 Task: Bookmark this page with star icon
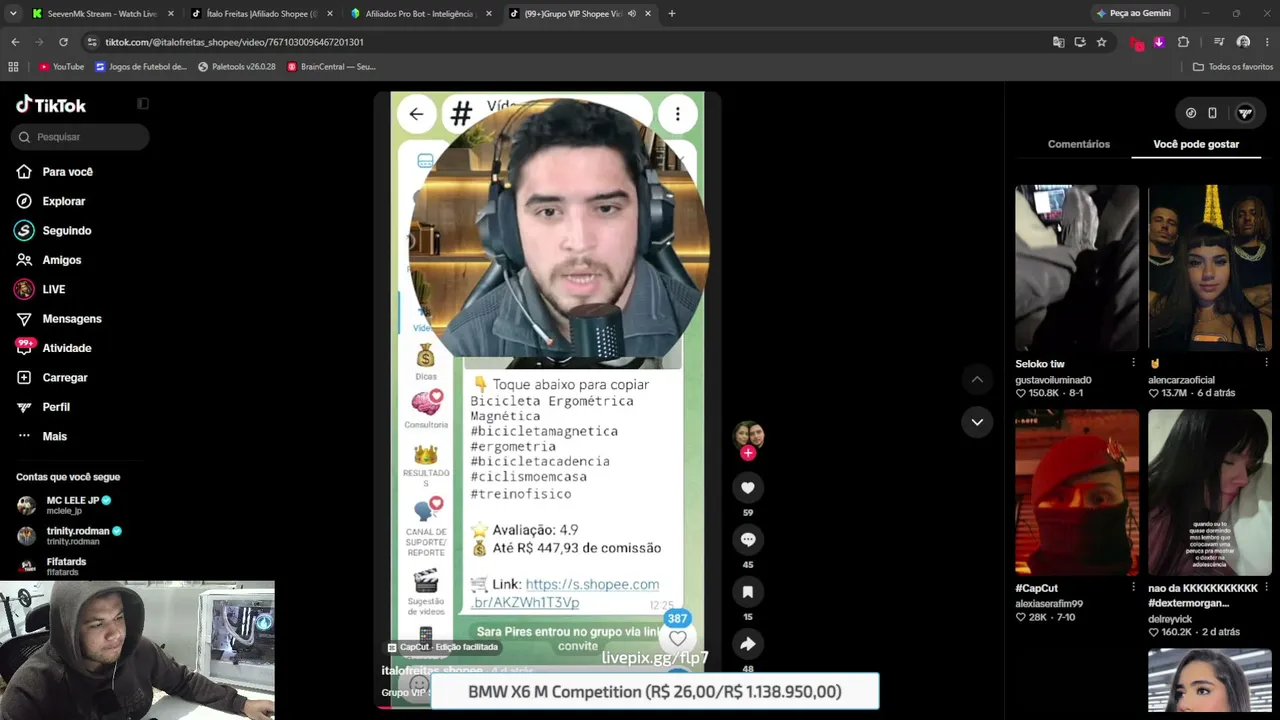pos(1101,42)
